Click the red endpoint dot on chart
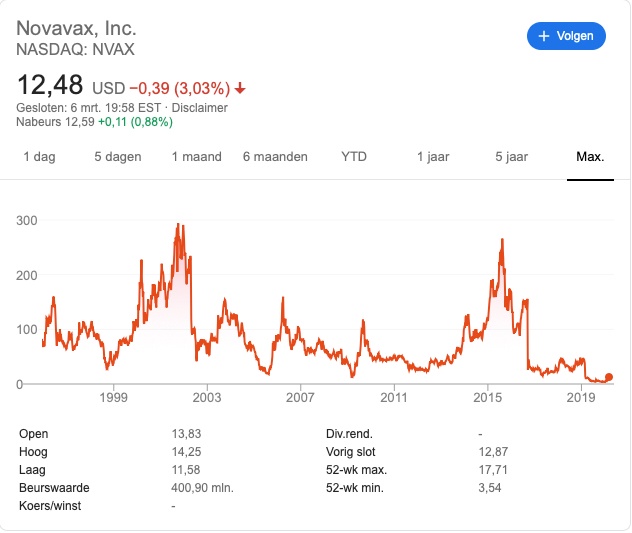 coord(609,377)
